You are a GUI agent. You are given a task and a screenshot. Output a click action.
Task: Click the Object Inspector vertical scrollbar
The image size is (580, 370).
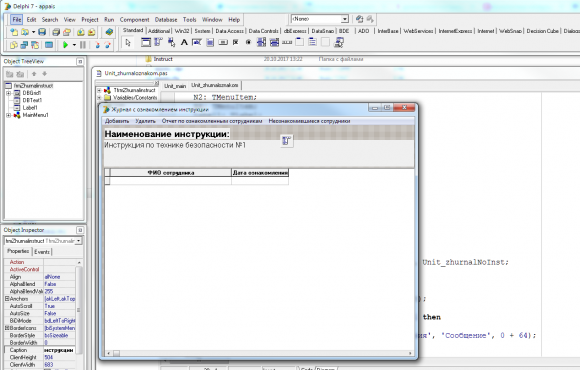pos(78,314)
